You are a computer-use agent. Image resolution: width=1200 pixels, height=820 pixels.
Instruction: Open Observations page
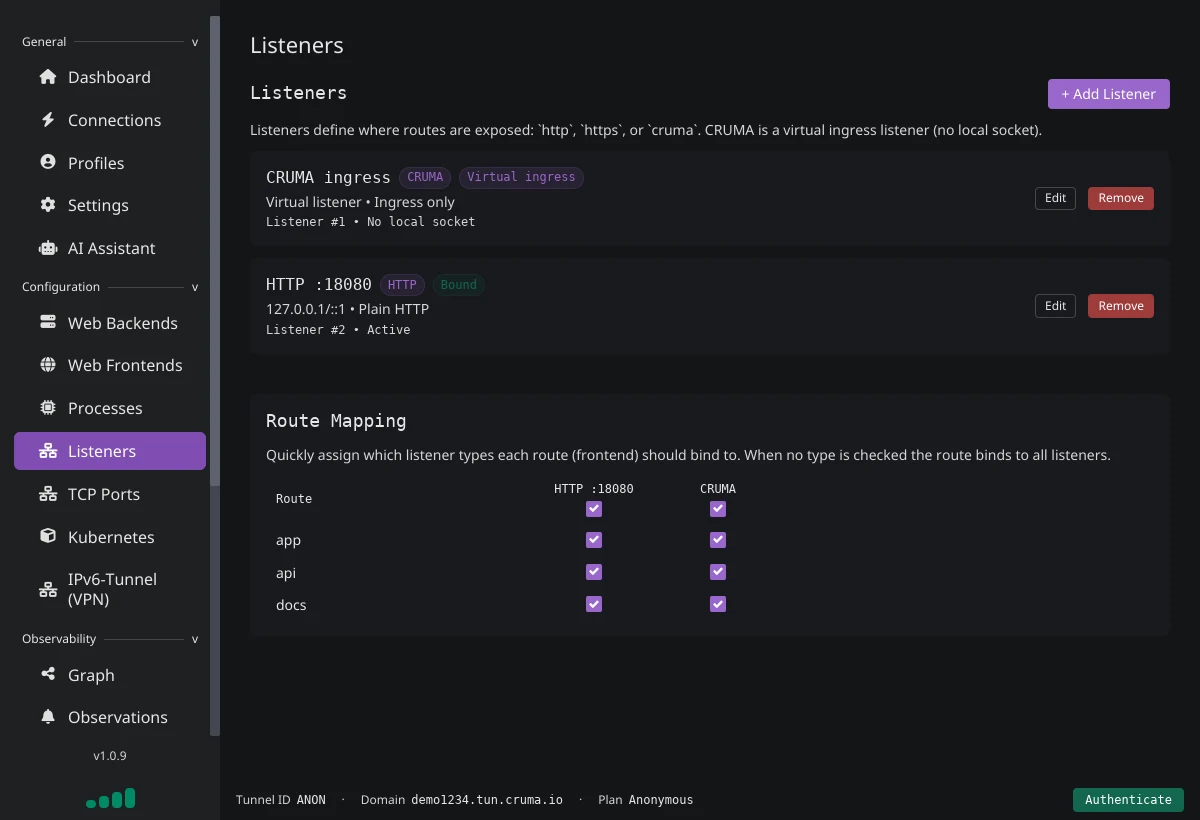[x=110, y=717]
